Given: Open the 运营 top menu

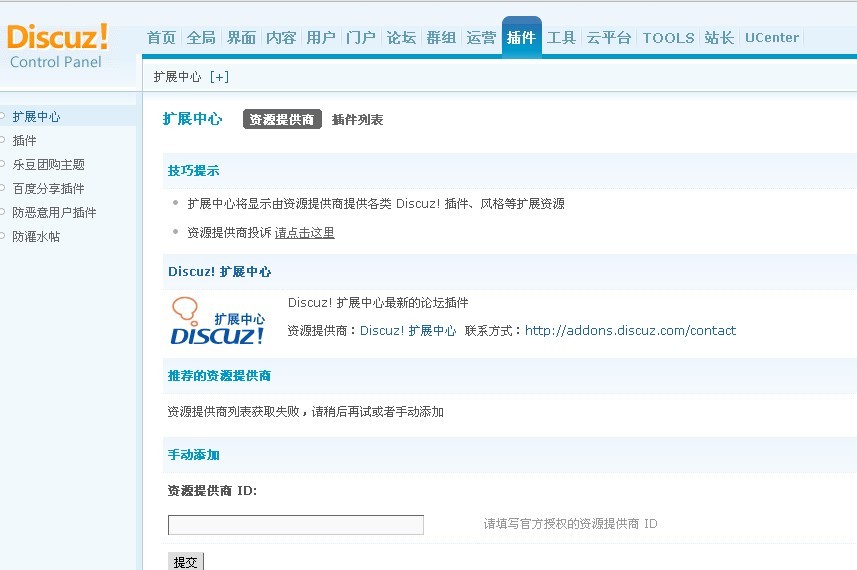Looking at the screenshot, I should tap(481, 38).
